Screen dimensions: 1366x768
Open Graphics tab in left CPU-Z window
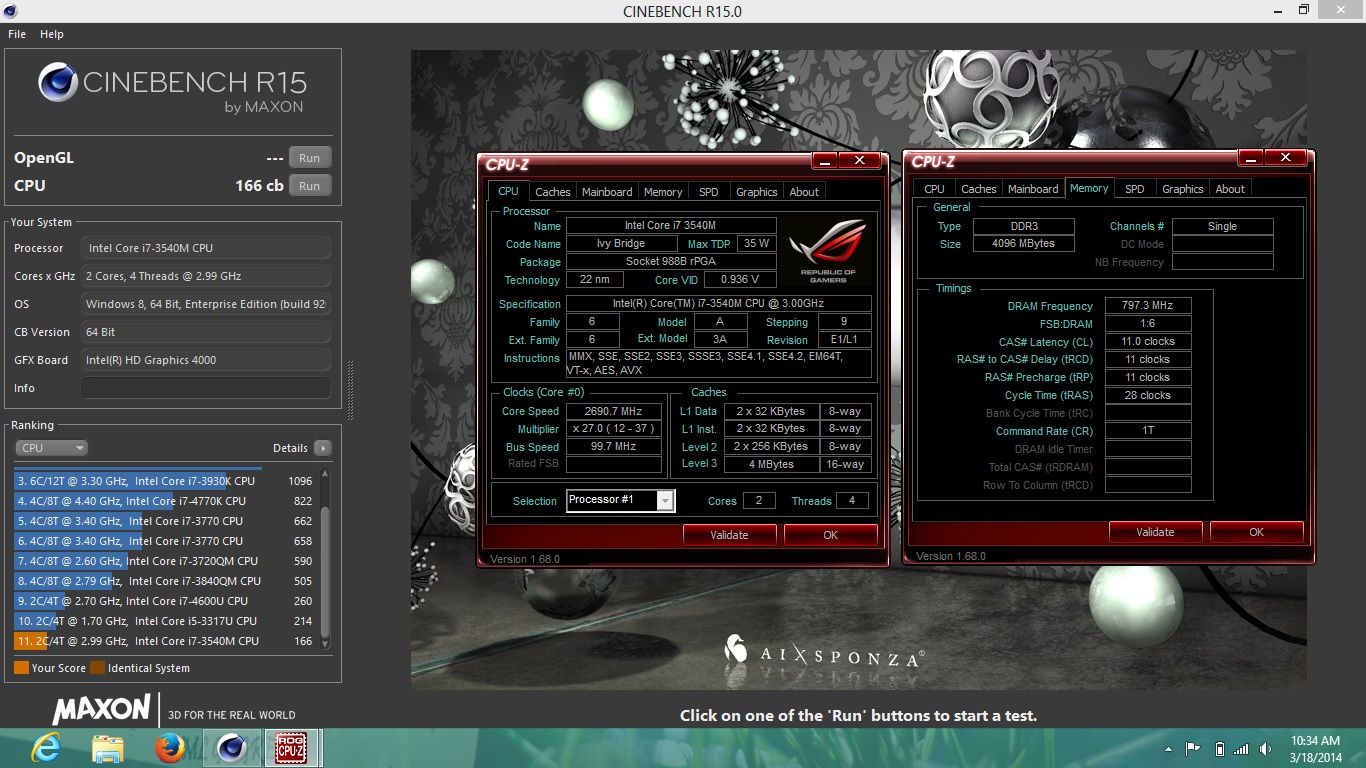pos(757,192)
